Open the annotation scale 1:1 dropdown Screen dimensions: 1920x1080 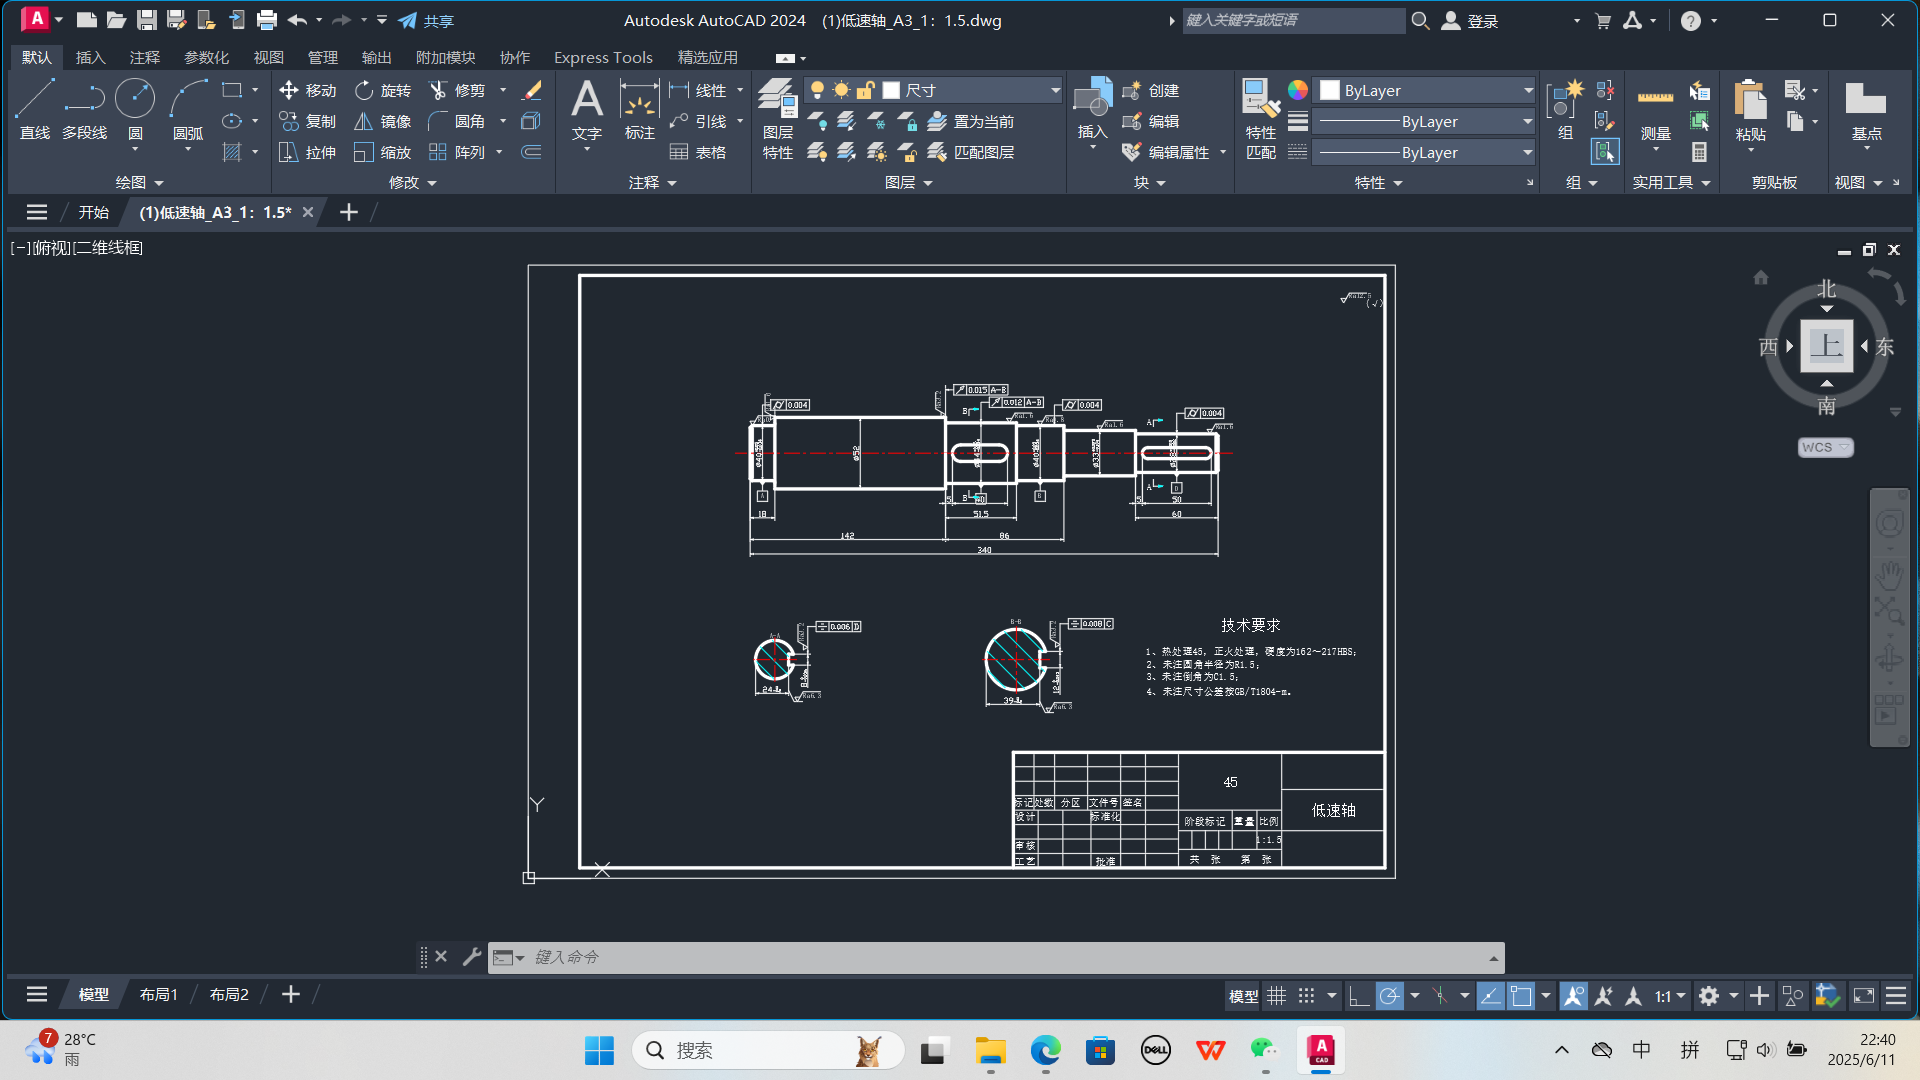coord(1669,996)
